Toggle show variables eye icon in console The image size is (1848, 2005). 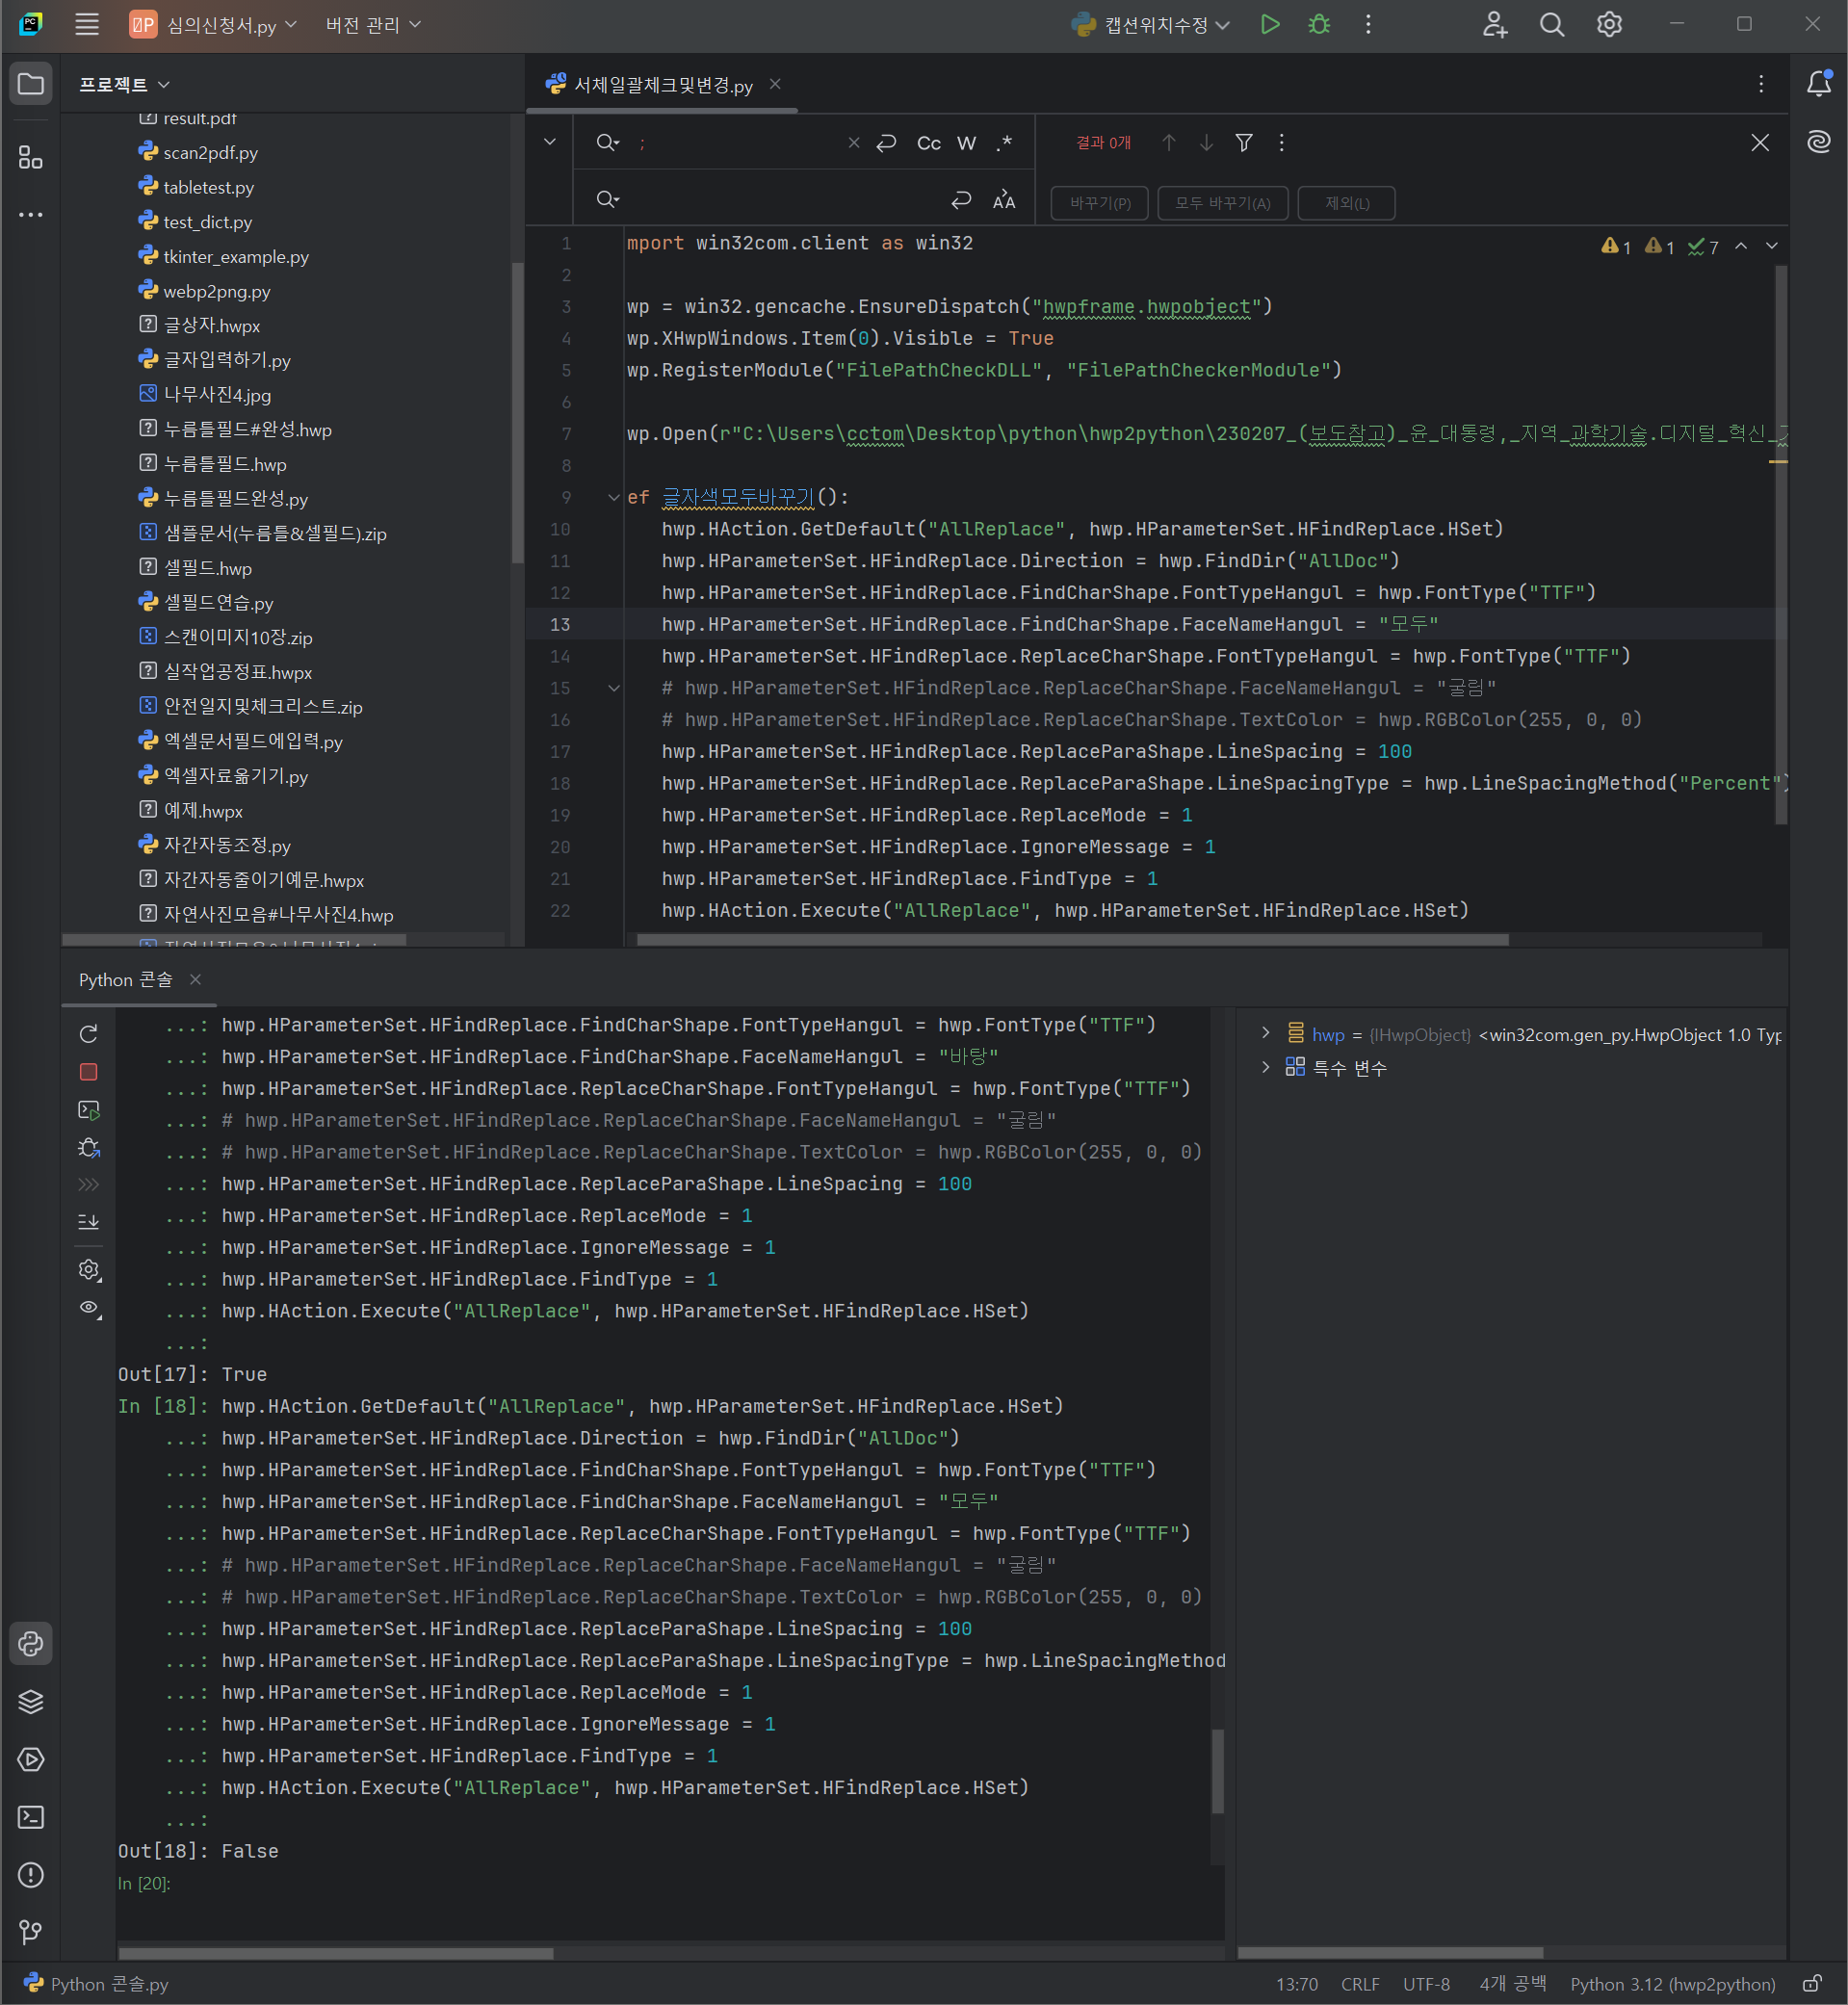click(x=89, y=1308)
